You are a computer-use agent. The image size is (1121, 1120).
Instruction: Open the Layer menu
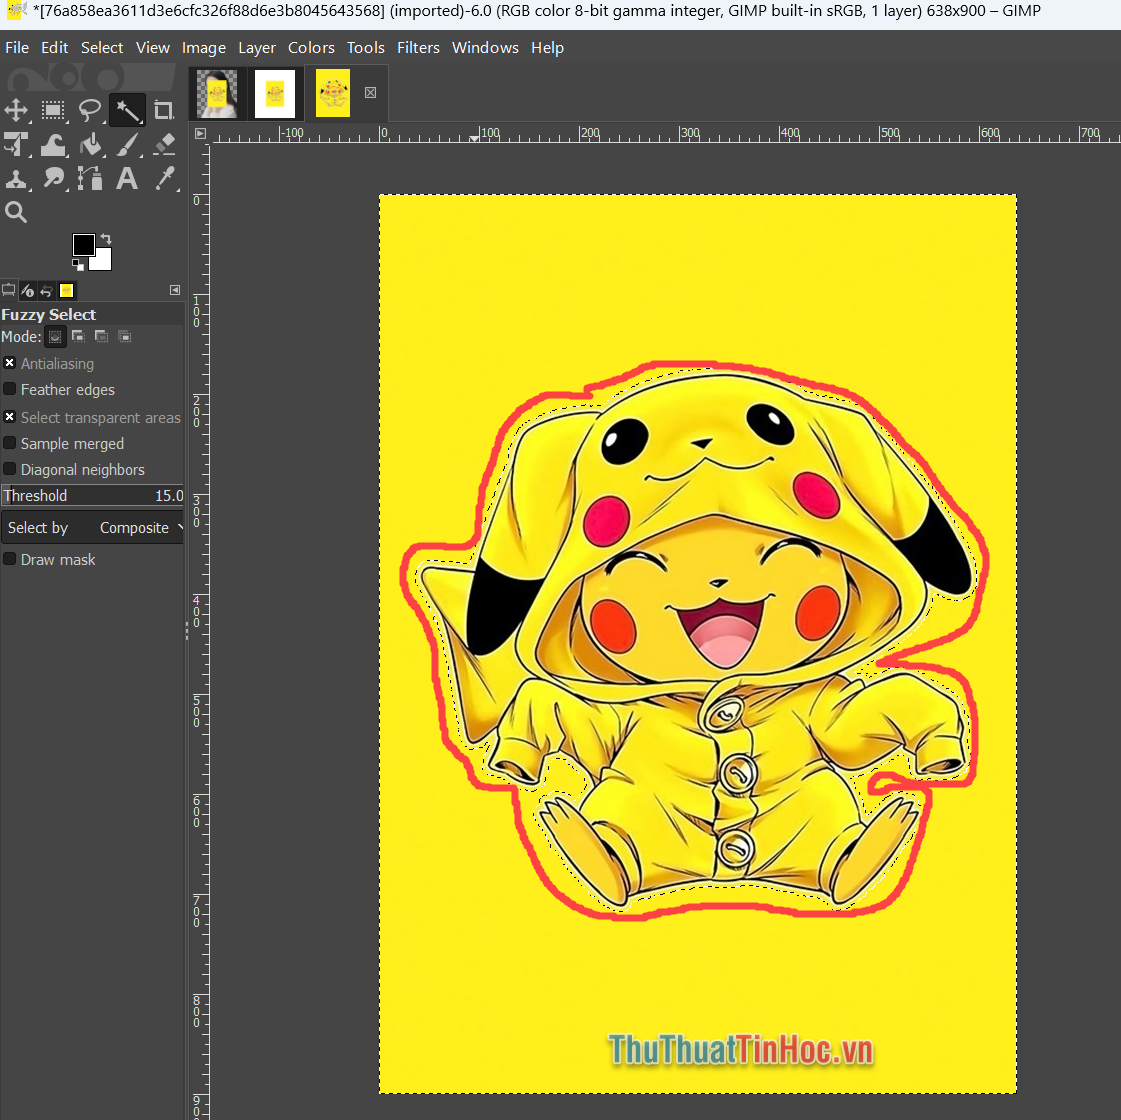[x=257, y=48]
